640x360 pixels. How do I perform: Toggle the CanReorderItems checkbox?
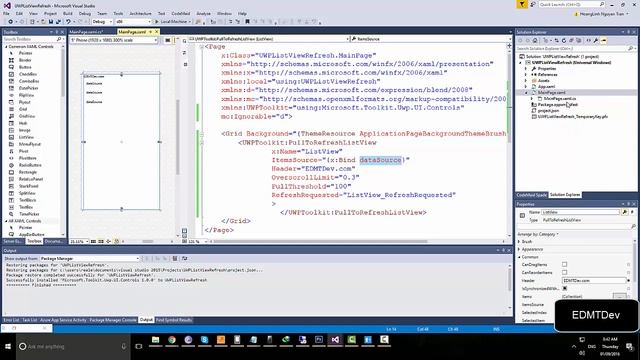coord(564,272)
